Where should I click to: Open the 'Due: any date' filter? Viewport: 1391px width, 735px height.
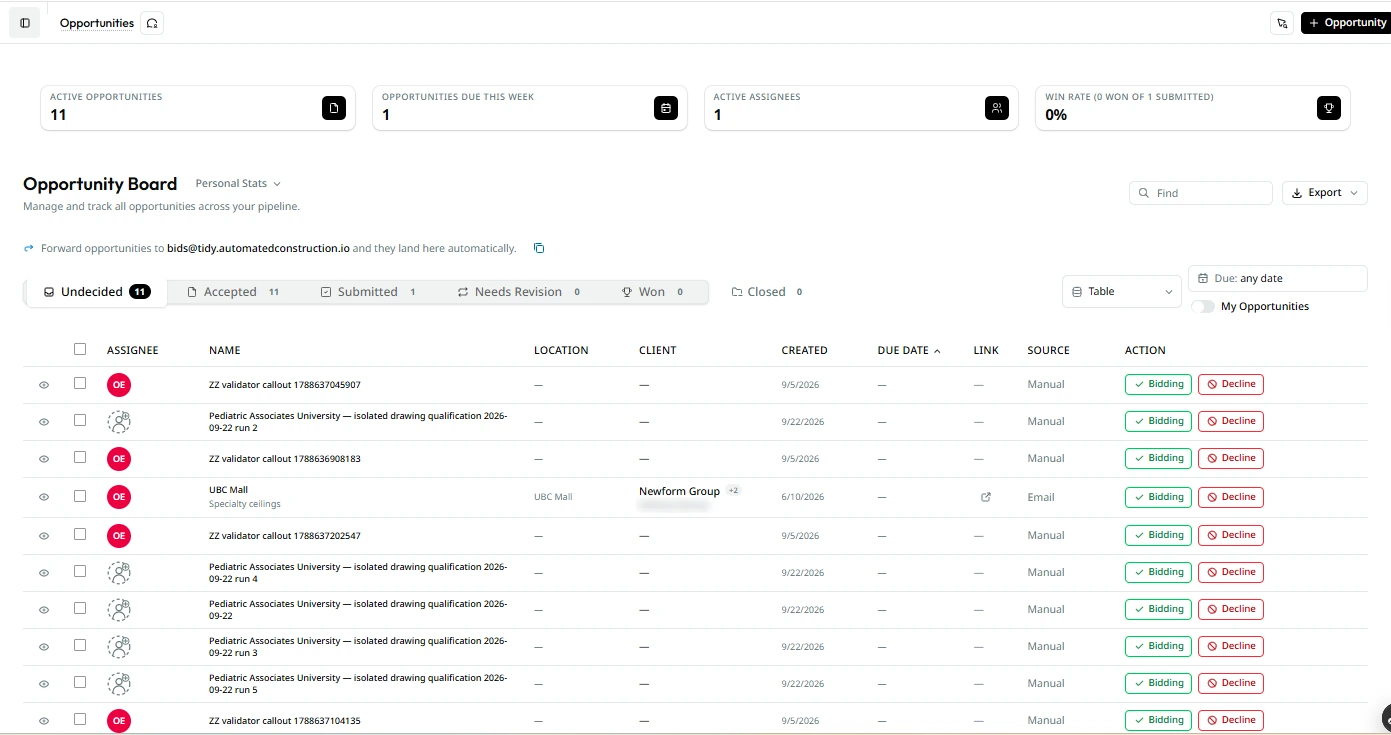pyautogui.click(x=1277, y=278)
